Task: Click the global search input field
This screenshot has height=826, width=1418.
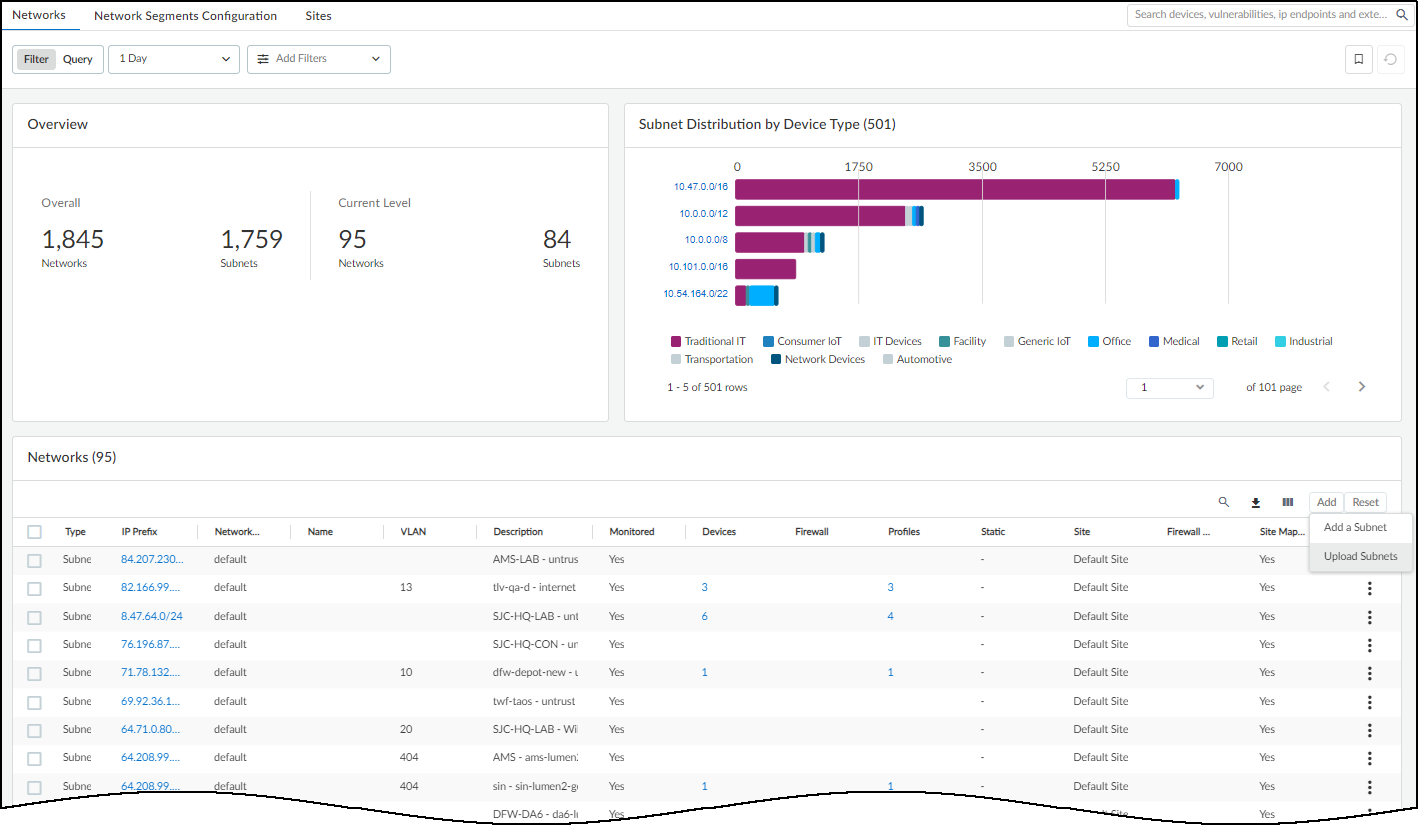Action: click(1260, 15)
